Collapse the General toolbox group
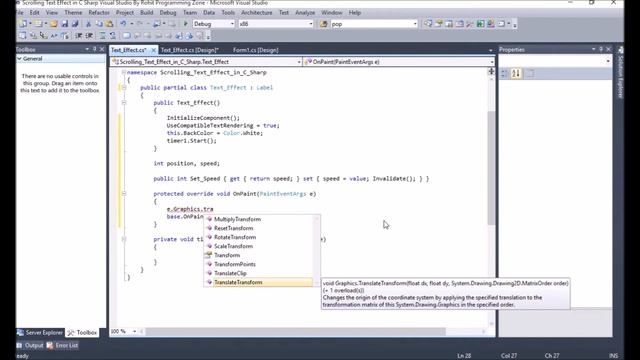Screen dimensions: 640x360 tap(20, 59)
